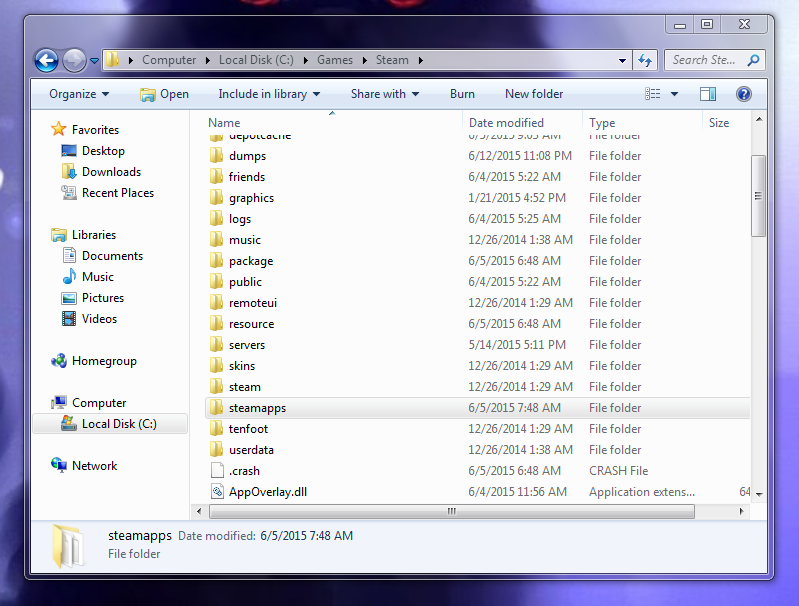Open the Share with menu

coord(385,94)
